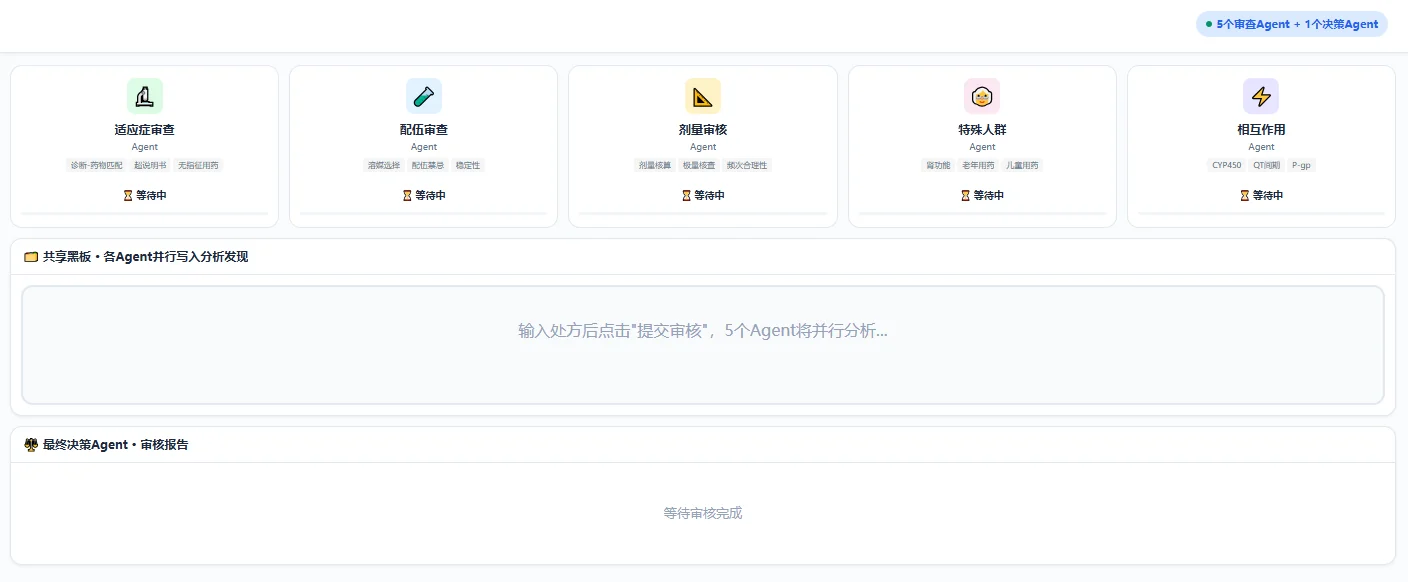
Task: Click the progress bar in 特殊人群 card
Action: pos(982,213)
